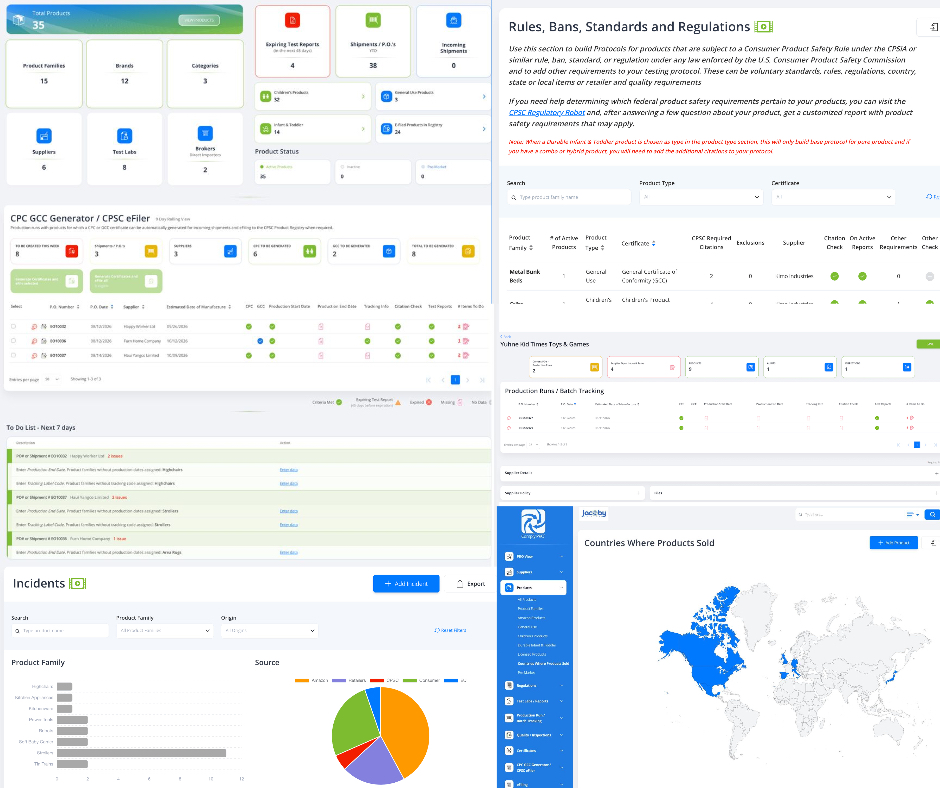Expand the Certificates sidebar menu
Viewport: 940px width, 788px height.
coord(561,750)
